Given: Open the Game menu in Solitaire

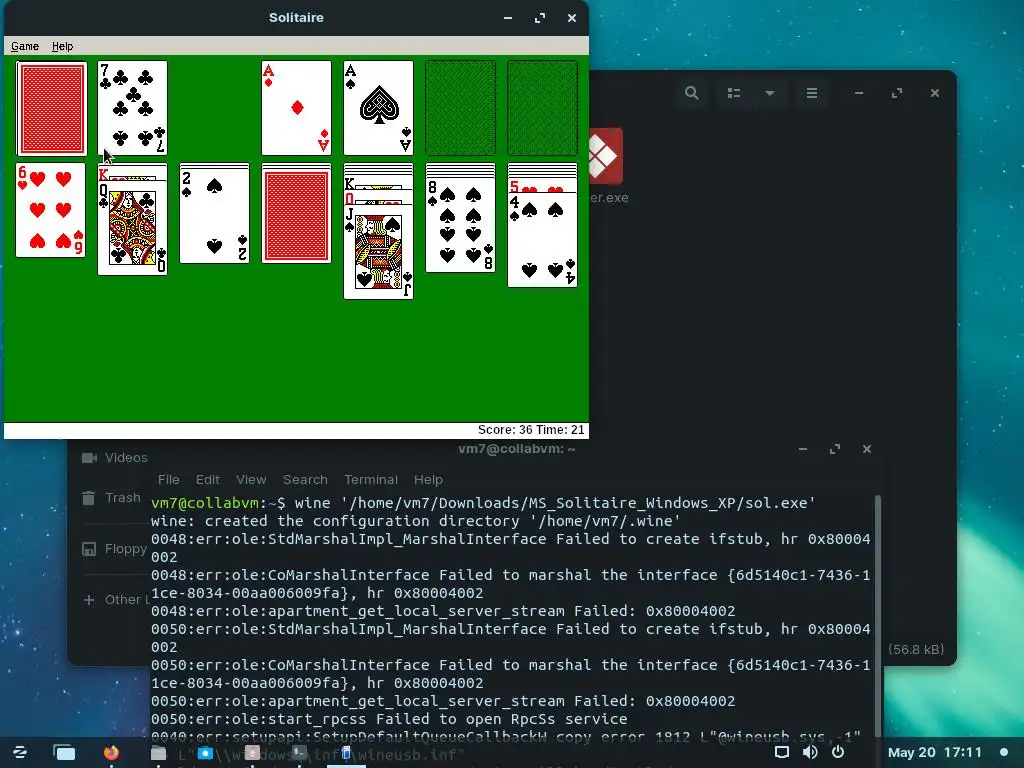Looking at the screenshot, I should pos(25,46).
